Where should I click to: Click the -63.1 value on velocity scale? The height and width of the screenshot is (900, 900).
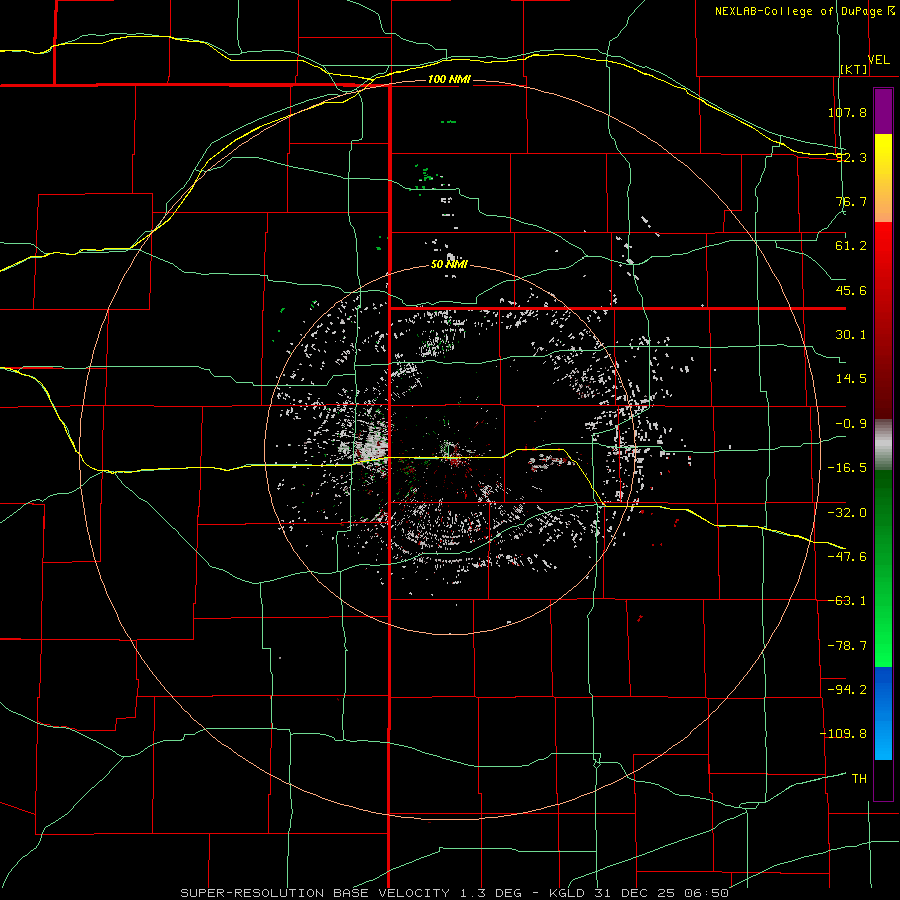tap(847, 601)
